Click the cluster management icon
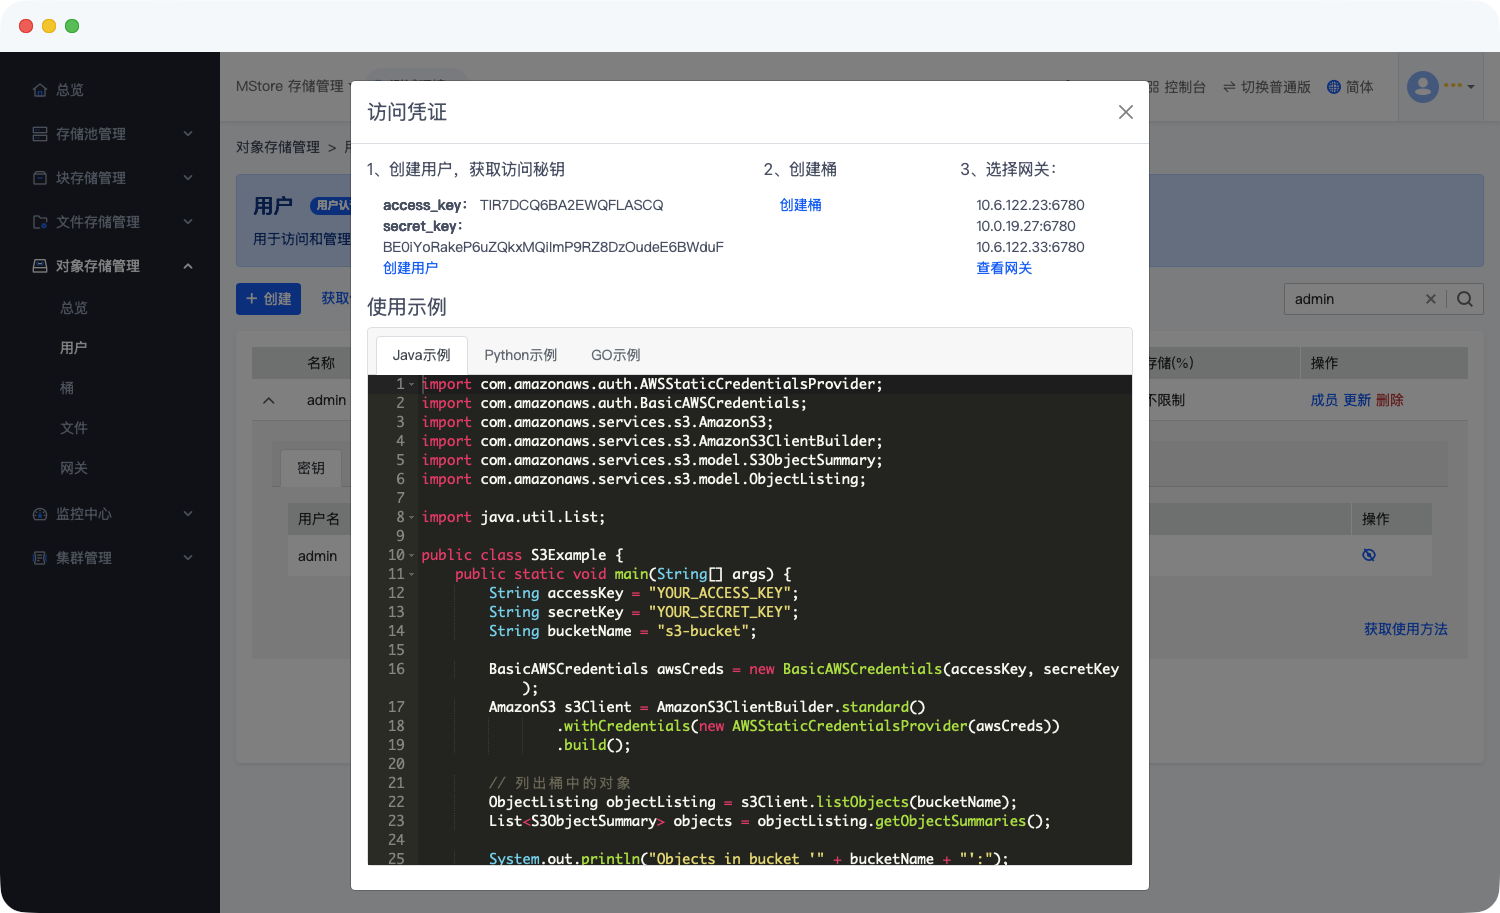 40,558
